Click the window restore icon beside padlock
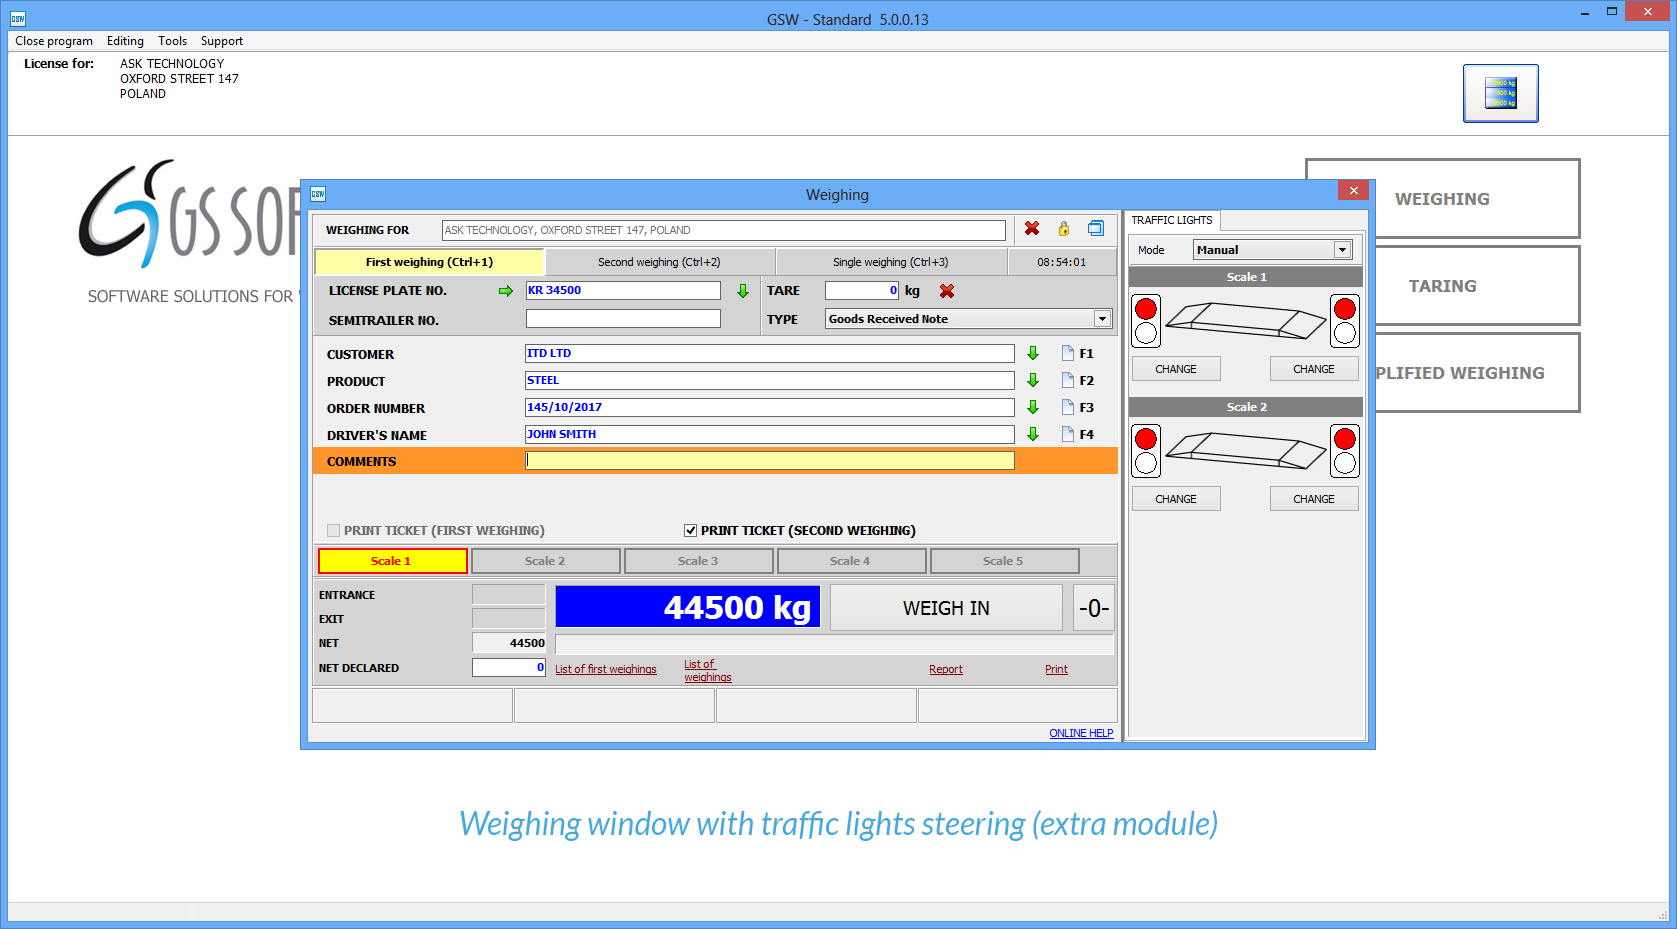The width and height of the screenshot is (1677, 929). click(x=1096, y=229)
